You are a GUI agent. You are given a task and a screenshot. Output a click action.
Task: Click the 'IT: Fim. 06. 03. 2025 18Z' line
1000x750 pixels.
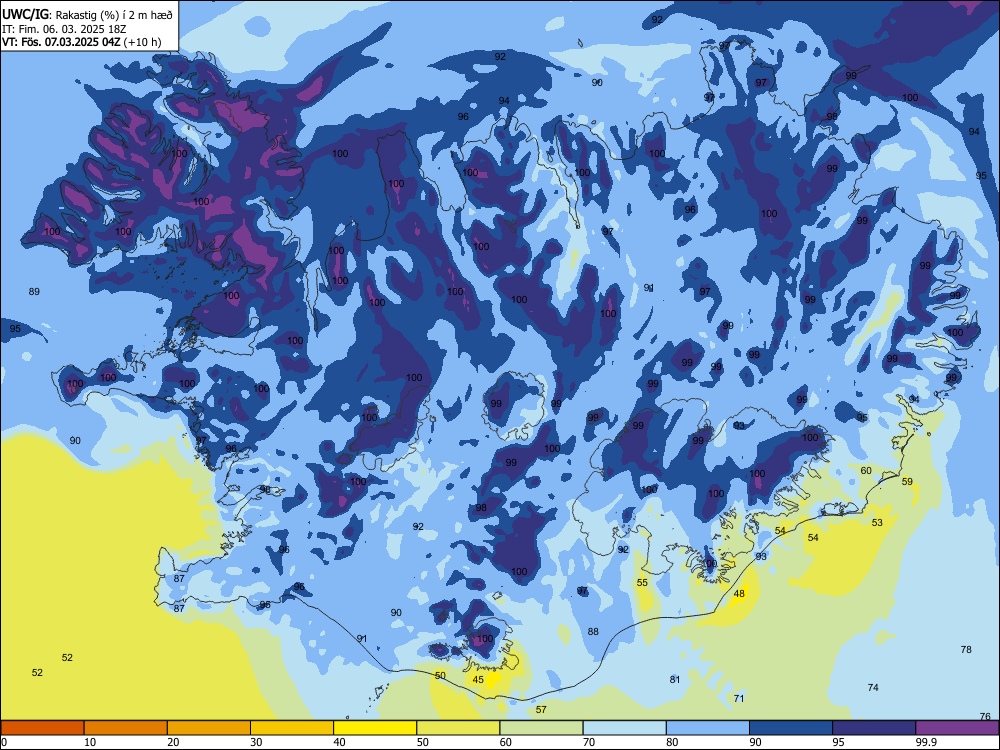(64, 29)
